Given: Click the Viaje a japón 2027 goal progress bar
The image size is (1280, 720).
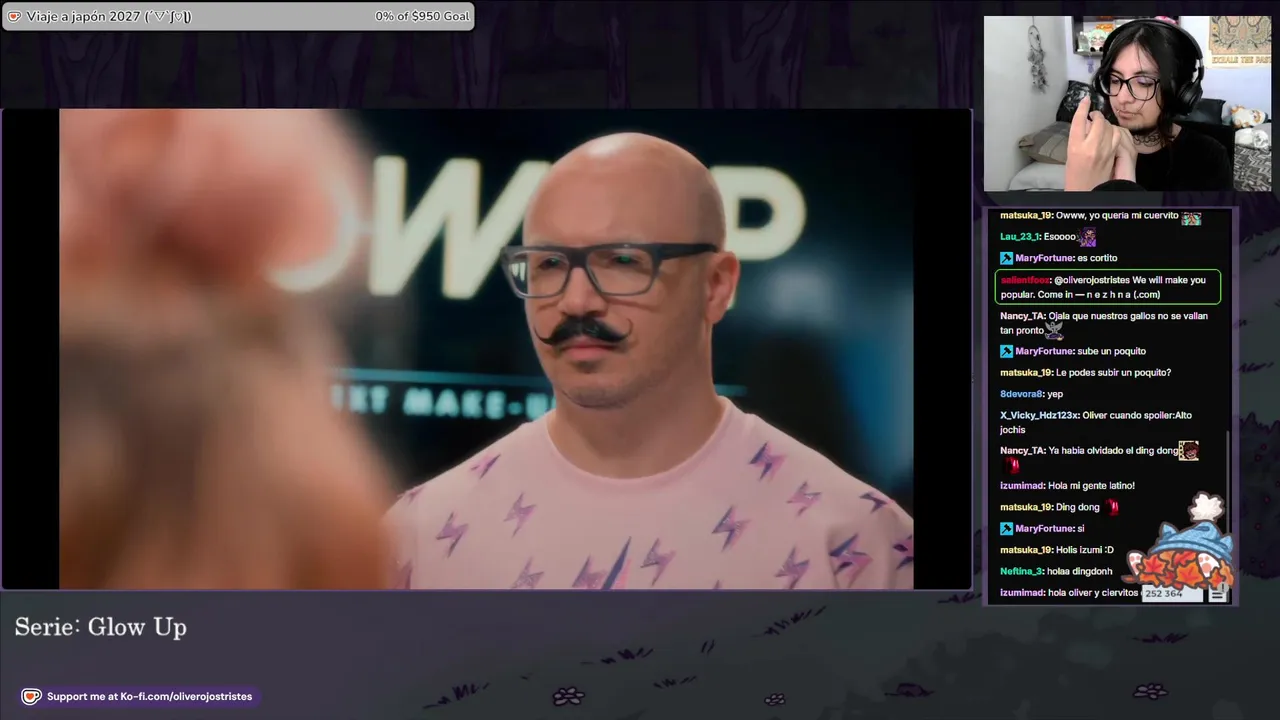Looking at the screenshot, I should coord(238,16).
